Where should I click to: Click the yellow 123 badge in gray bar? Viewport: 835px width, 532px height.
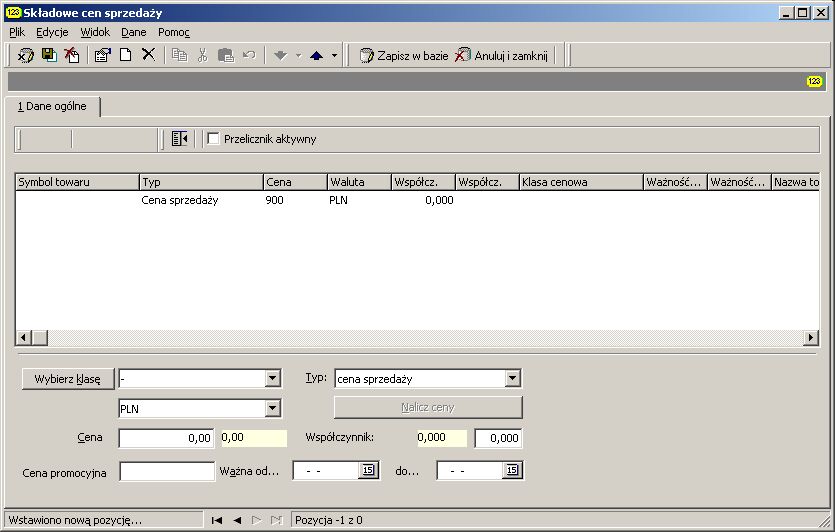pyautogui.click(x=814, y=81)
